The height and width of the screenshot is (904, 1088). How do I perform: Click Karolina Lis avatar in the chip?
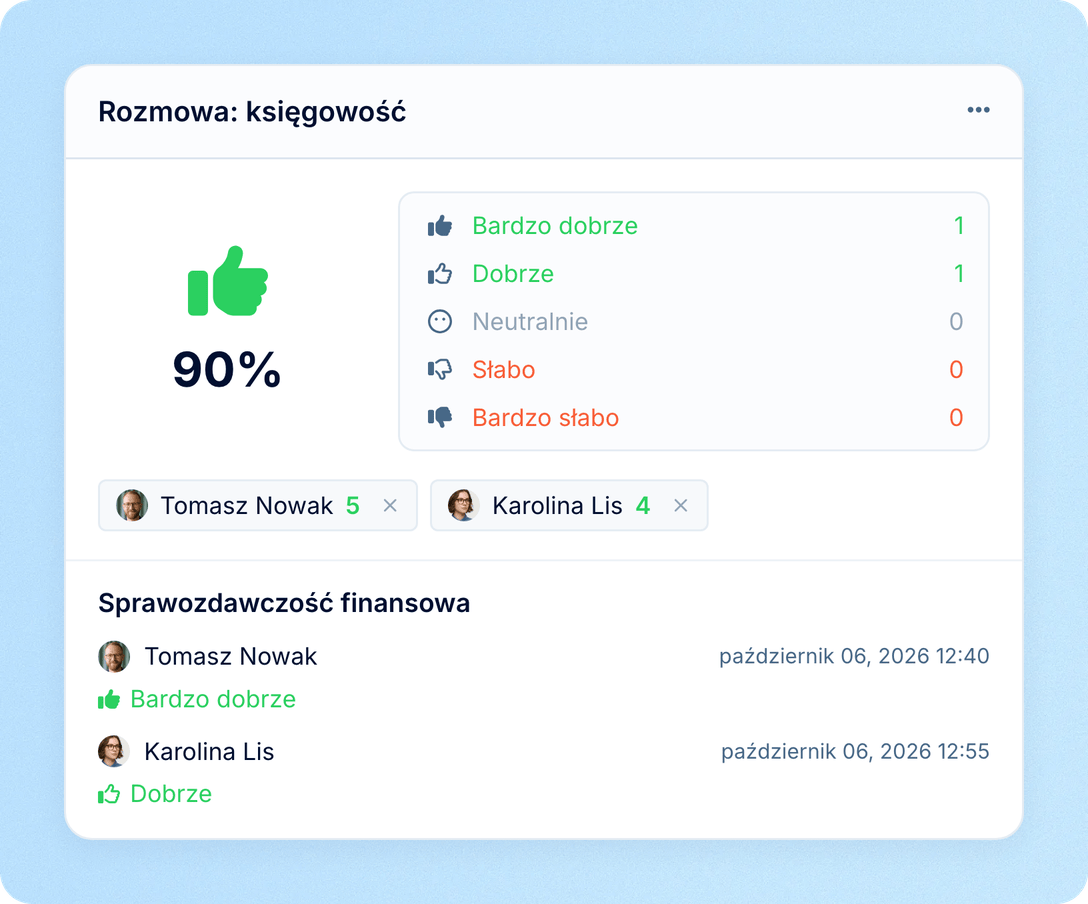pyautogui.click(x=464, y=505)
